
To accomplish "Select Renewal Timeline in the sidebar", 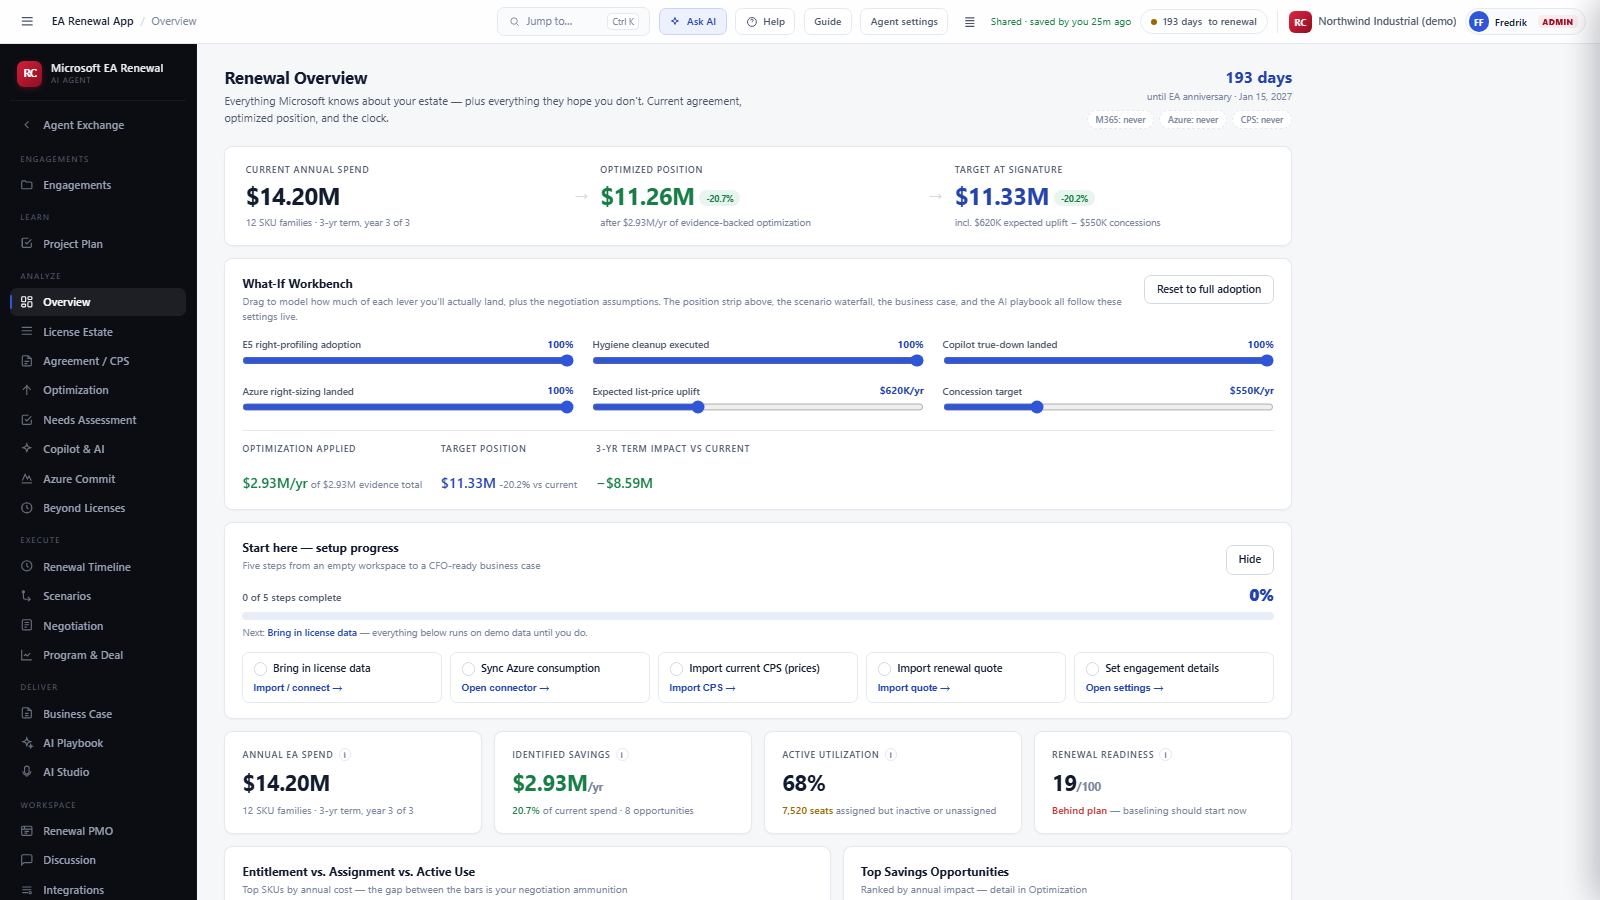I will 98,567.
